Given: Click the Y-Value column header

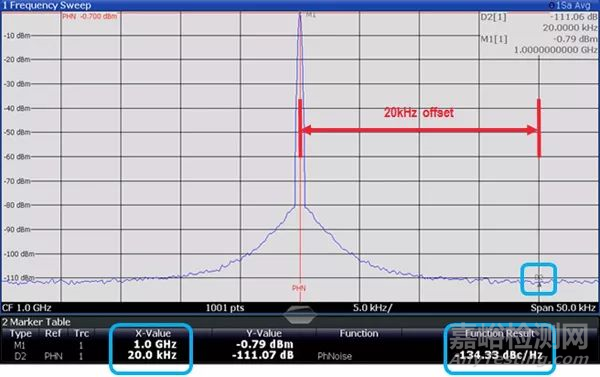Looking at the screenshot, I should [x=264, y=333].
